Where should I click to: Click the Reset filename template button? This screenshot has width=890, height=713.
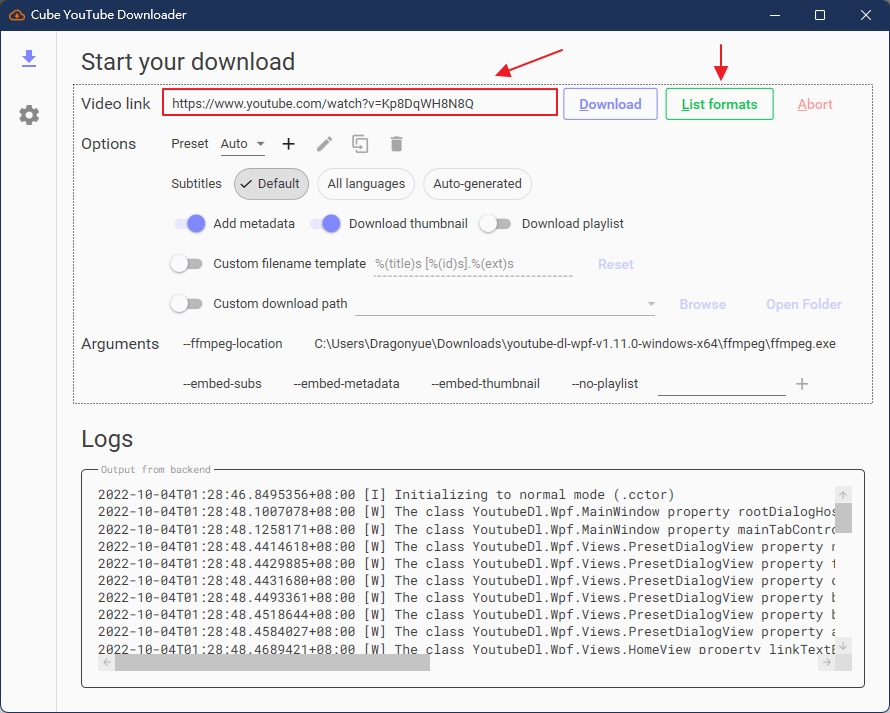(x=616, y=265)
